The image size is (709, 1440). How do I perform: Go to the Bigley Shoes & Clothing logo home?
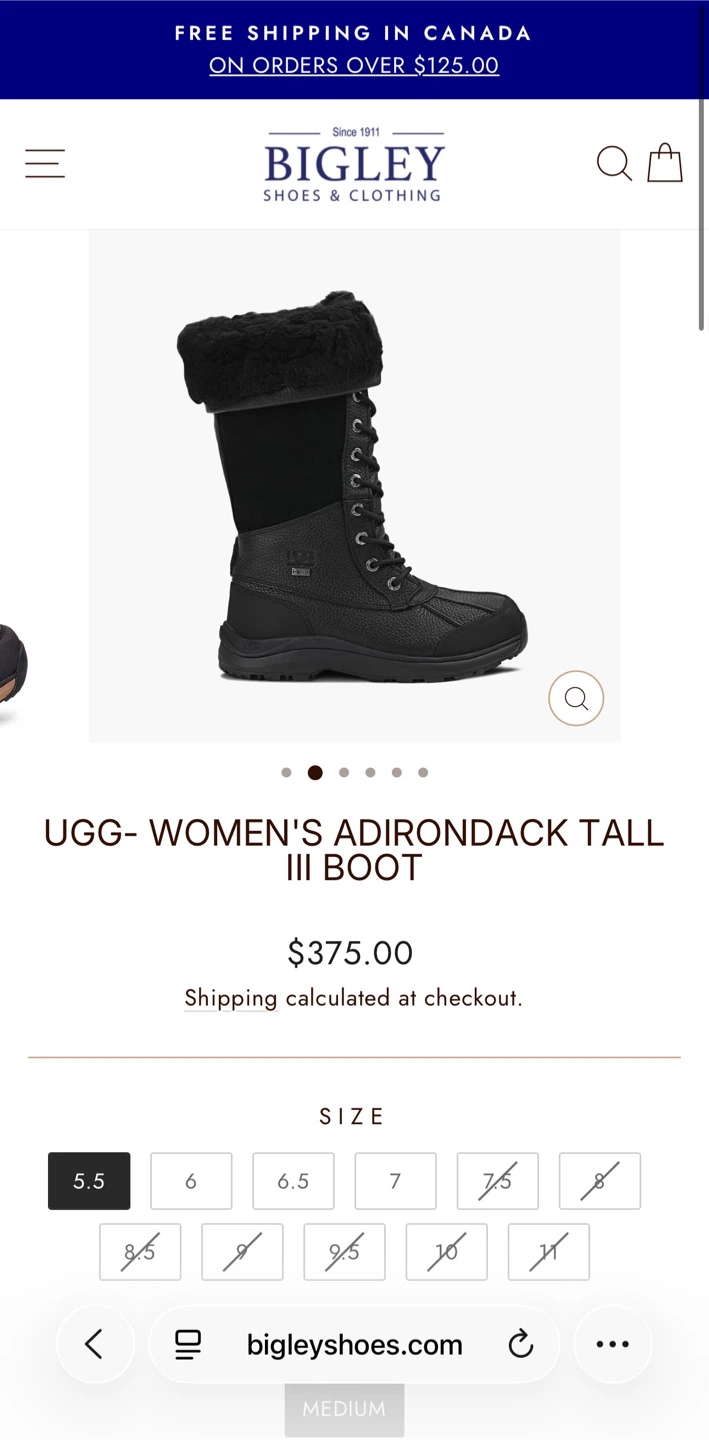(x=354, y=165)
